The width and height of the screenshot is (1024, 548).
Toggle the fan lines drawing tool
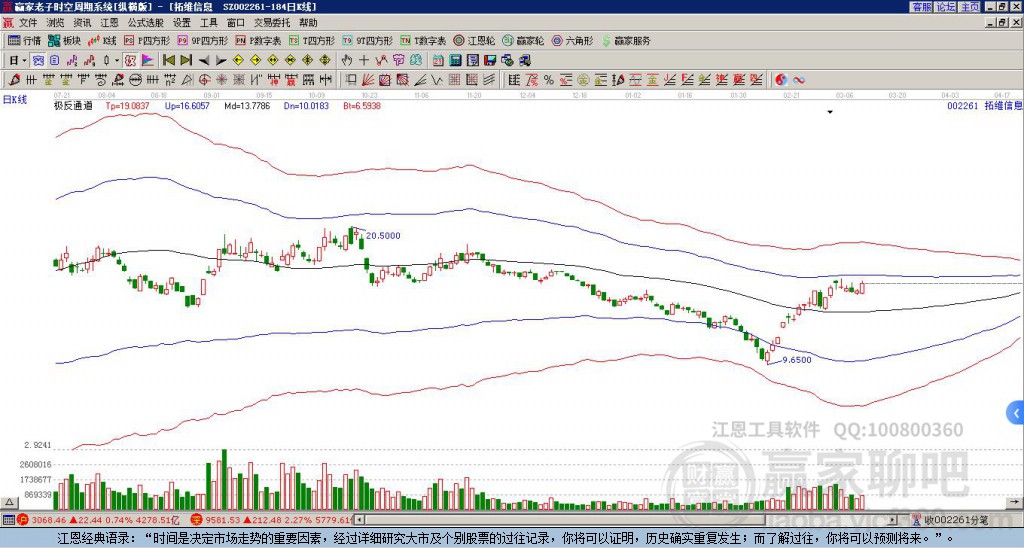[x=368, y=80]
